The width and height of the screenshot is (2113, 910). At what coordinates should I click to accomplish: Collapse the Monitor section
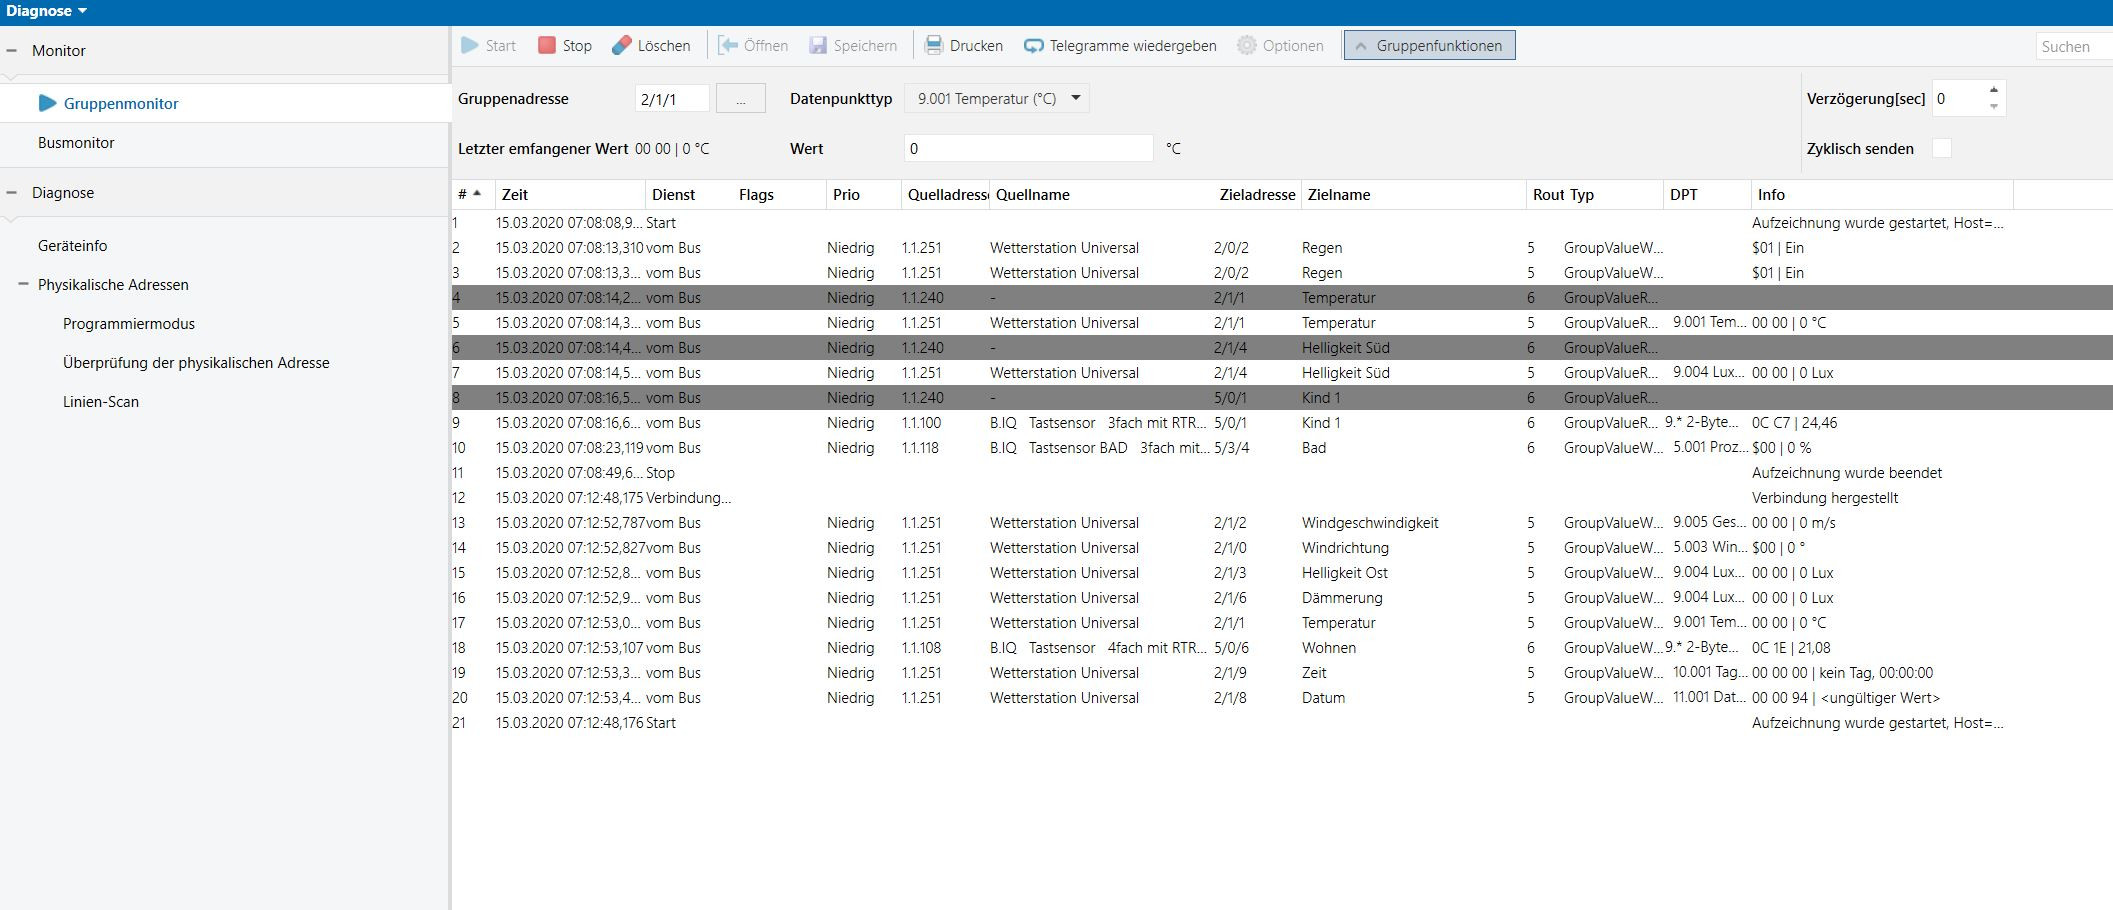pyautogui.click(x=12, y=51)
